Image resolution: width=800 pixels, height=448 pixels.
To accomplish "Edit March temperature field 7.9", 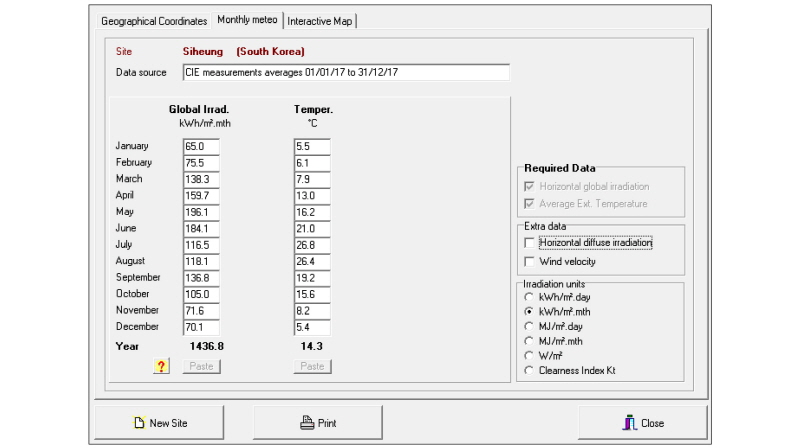I will pos(312,179).
